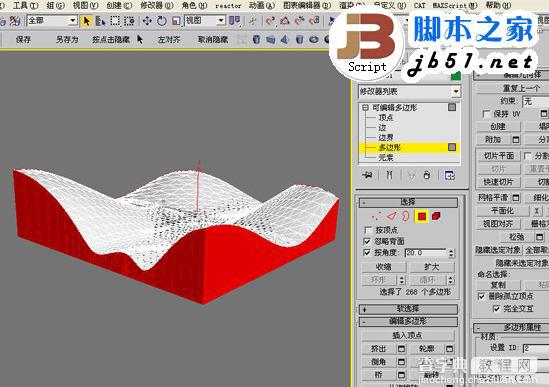Collapse the 多边形属性 rollout
The height and width of the screenshot is (387, 549).
511,328
